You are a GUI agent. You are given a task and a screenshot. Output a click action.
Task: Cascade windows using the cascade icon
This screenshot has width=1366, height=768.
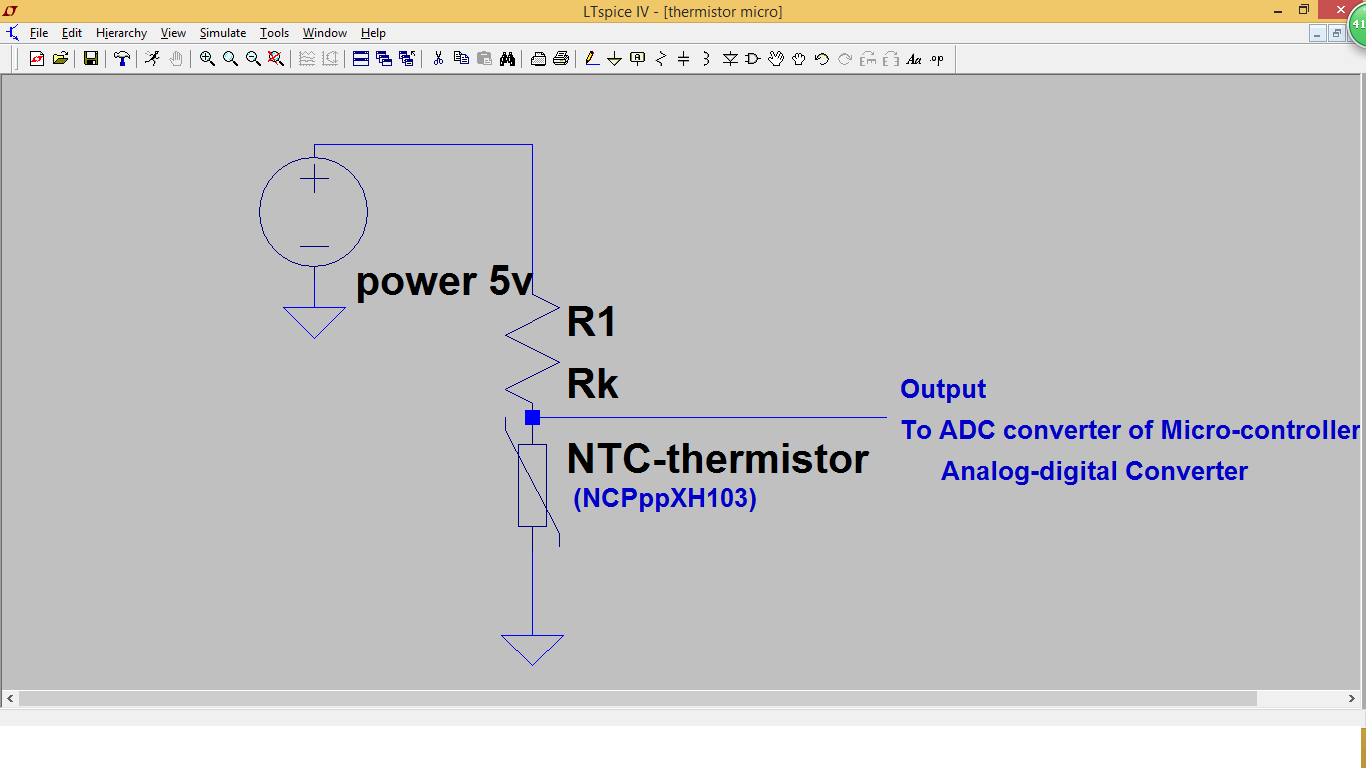coord(384,59)
